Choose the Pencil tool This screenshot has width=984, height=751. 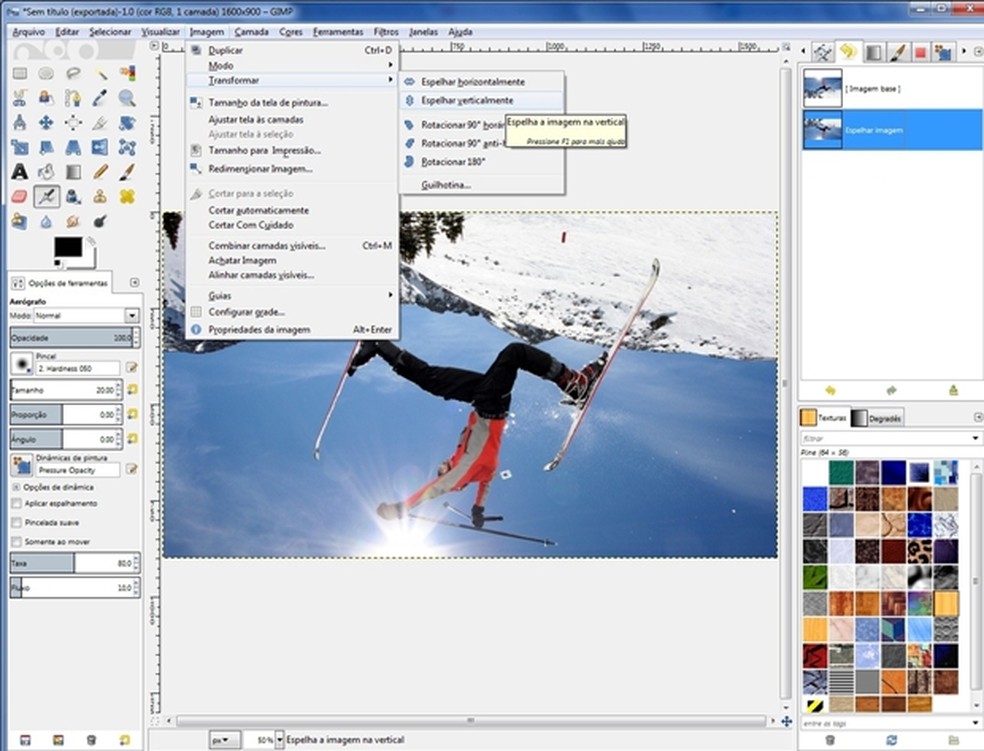[100, 172]
